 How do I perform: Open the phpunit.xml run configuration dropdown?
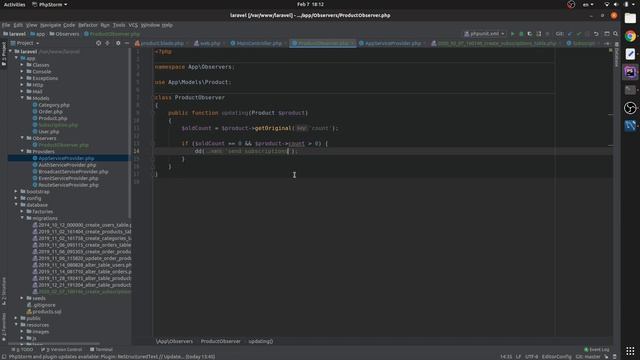click(x=484, y=34)
